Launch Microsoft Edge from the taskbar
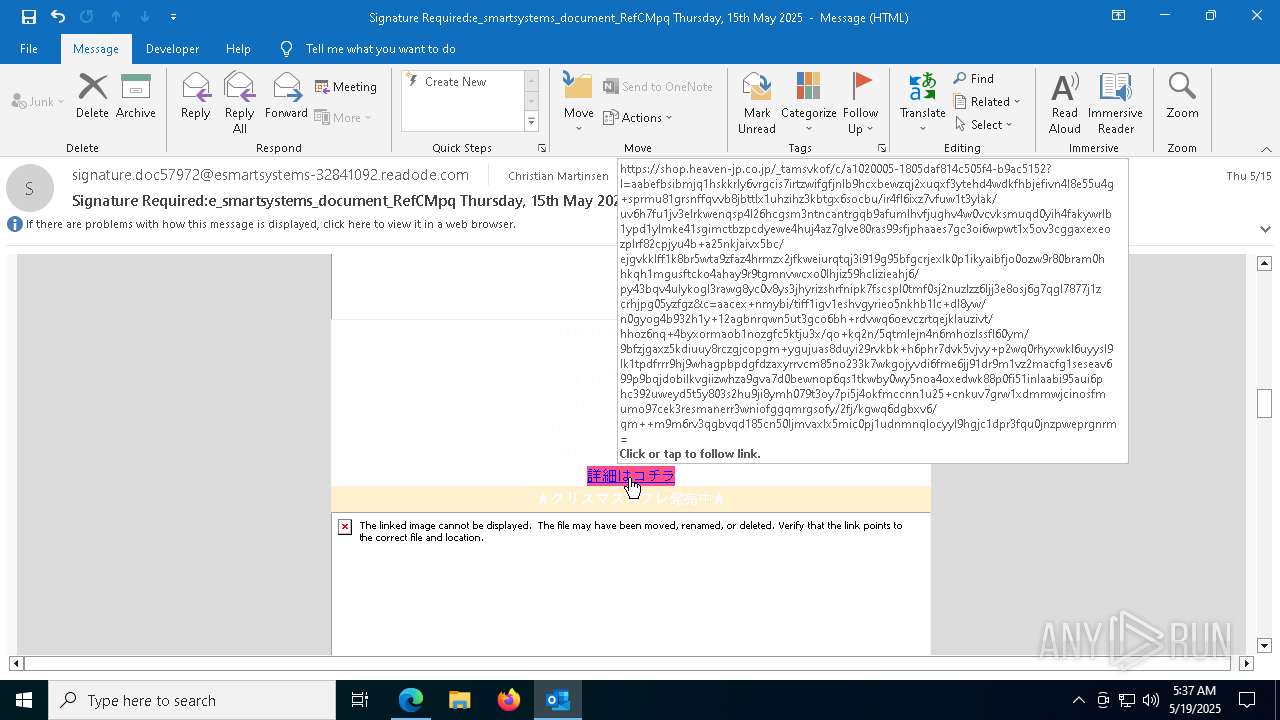Viewport: 1280px width, 720px height. pyautogui.click(x=411, y=700)
